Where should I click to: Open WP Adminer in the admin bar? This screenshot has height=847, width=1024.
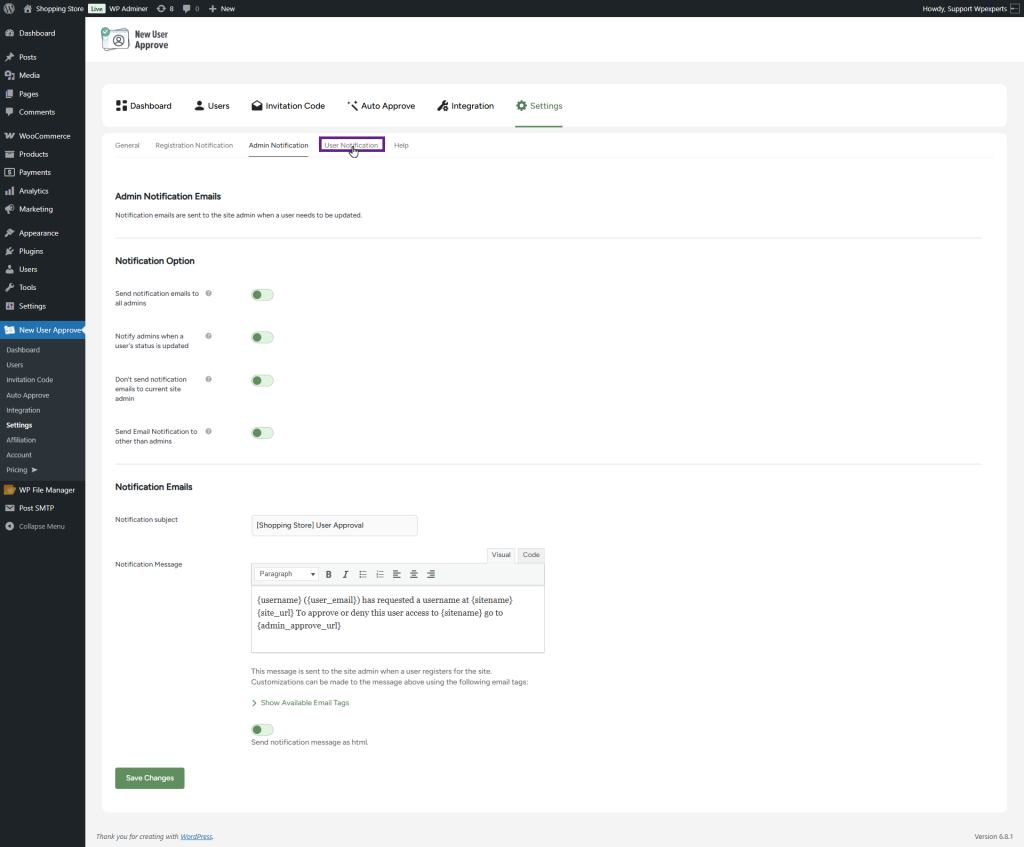(x=128, y=8)
